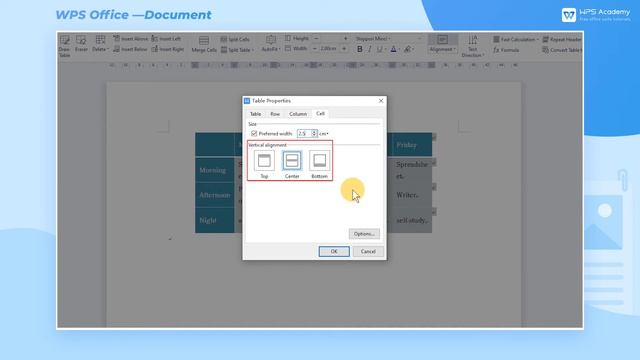Click the Preferred width value field
Viewport: 640px width, 360px height.
(304, 133)
